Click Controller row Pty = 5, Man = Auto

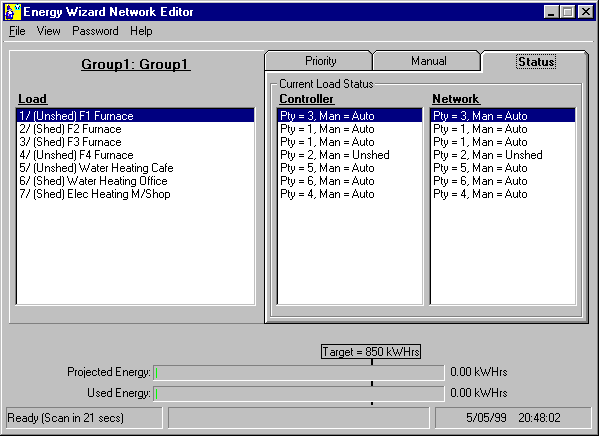pos(350,168)
